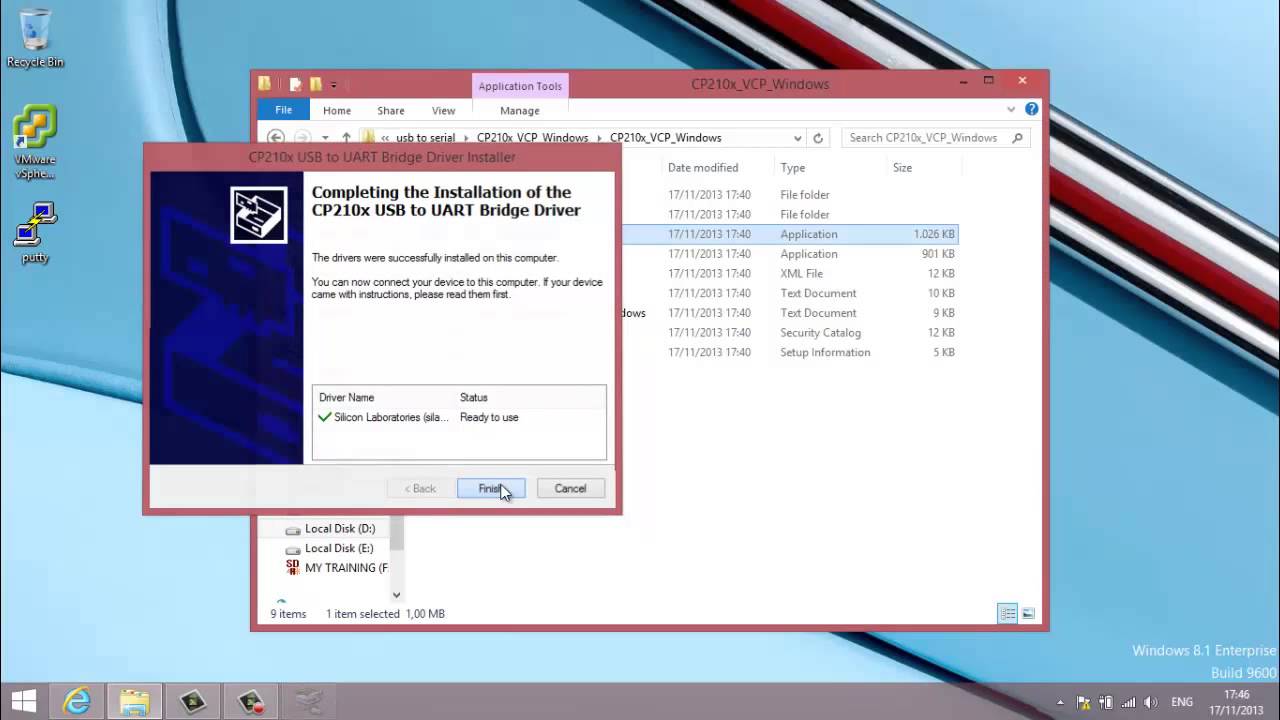The height and width of the screenshot is (720, 1280).
Task: Switch the ENG input language indicator
Action: (x=1182, y=702)
